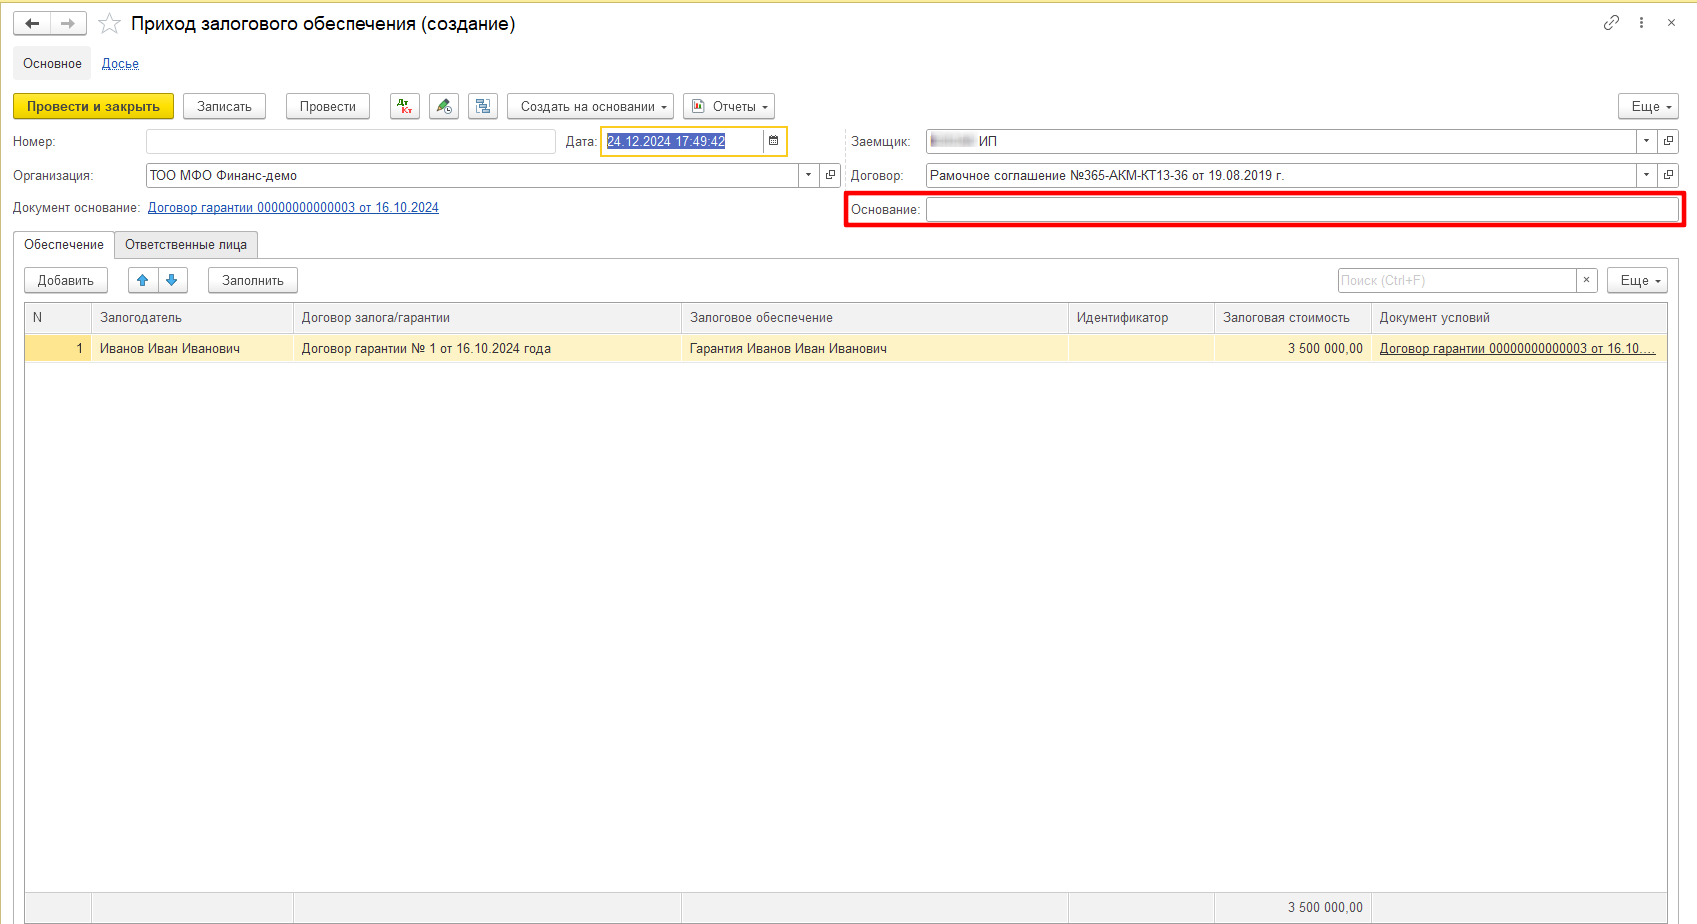Show Дт/Кт accounting entries icon
Screen dimensions: 1697x924
click(x=405, y=106)
